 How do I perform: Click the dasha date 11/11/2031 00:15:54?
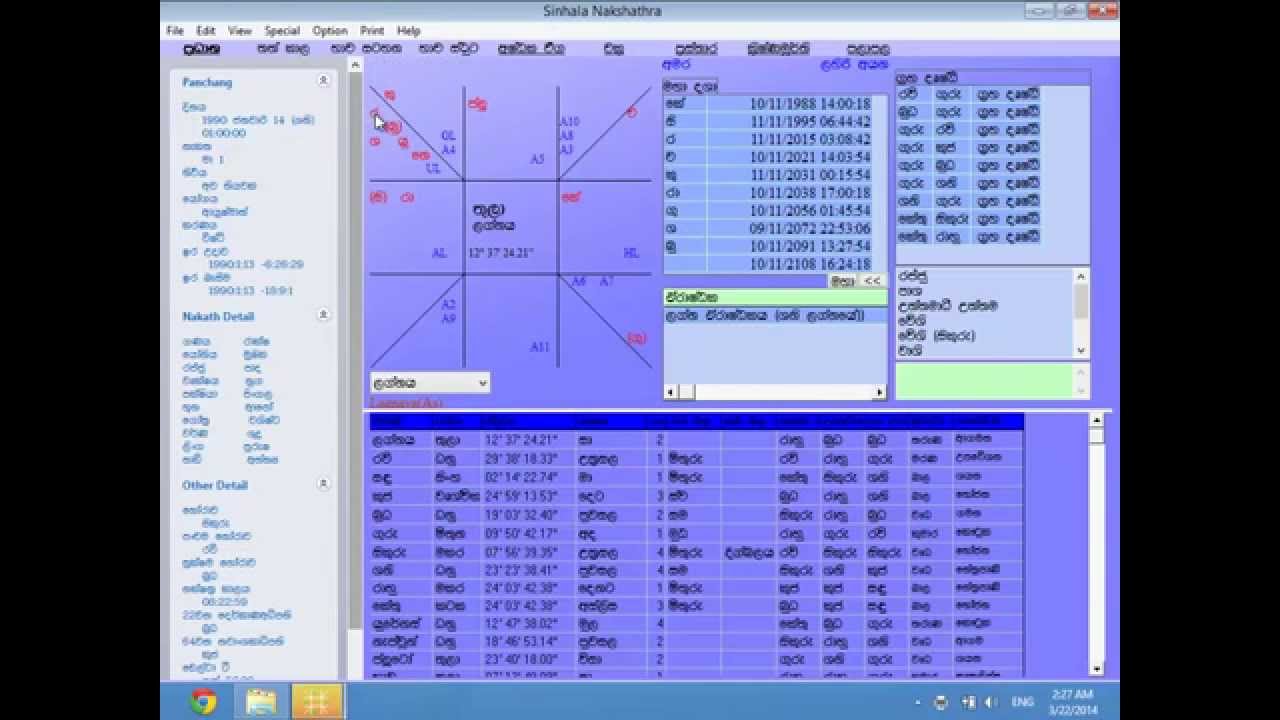pyautogui.click(x=810, y=176)
